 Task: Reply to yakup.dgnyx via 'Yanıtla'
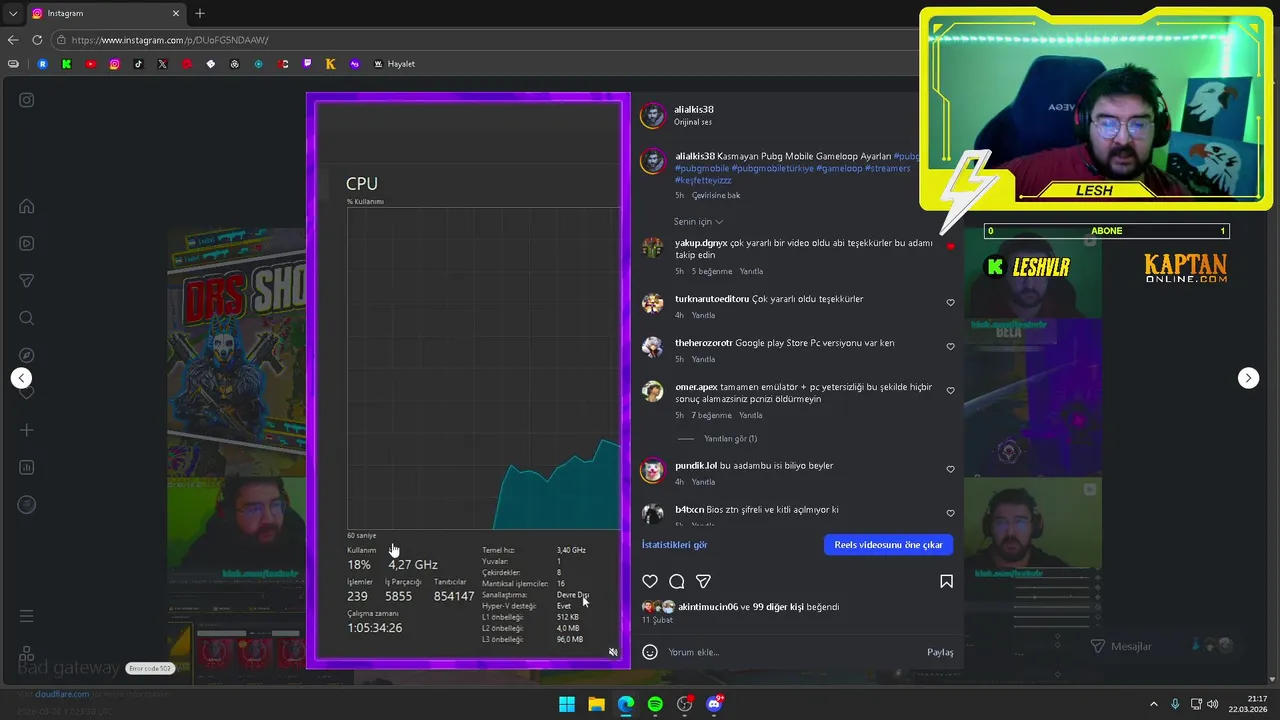(x=751, y=272)
